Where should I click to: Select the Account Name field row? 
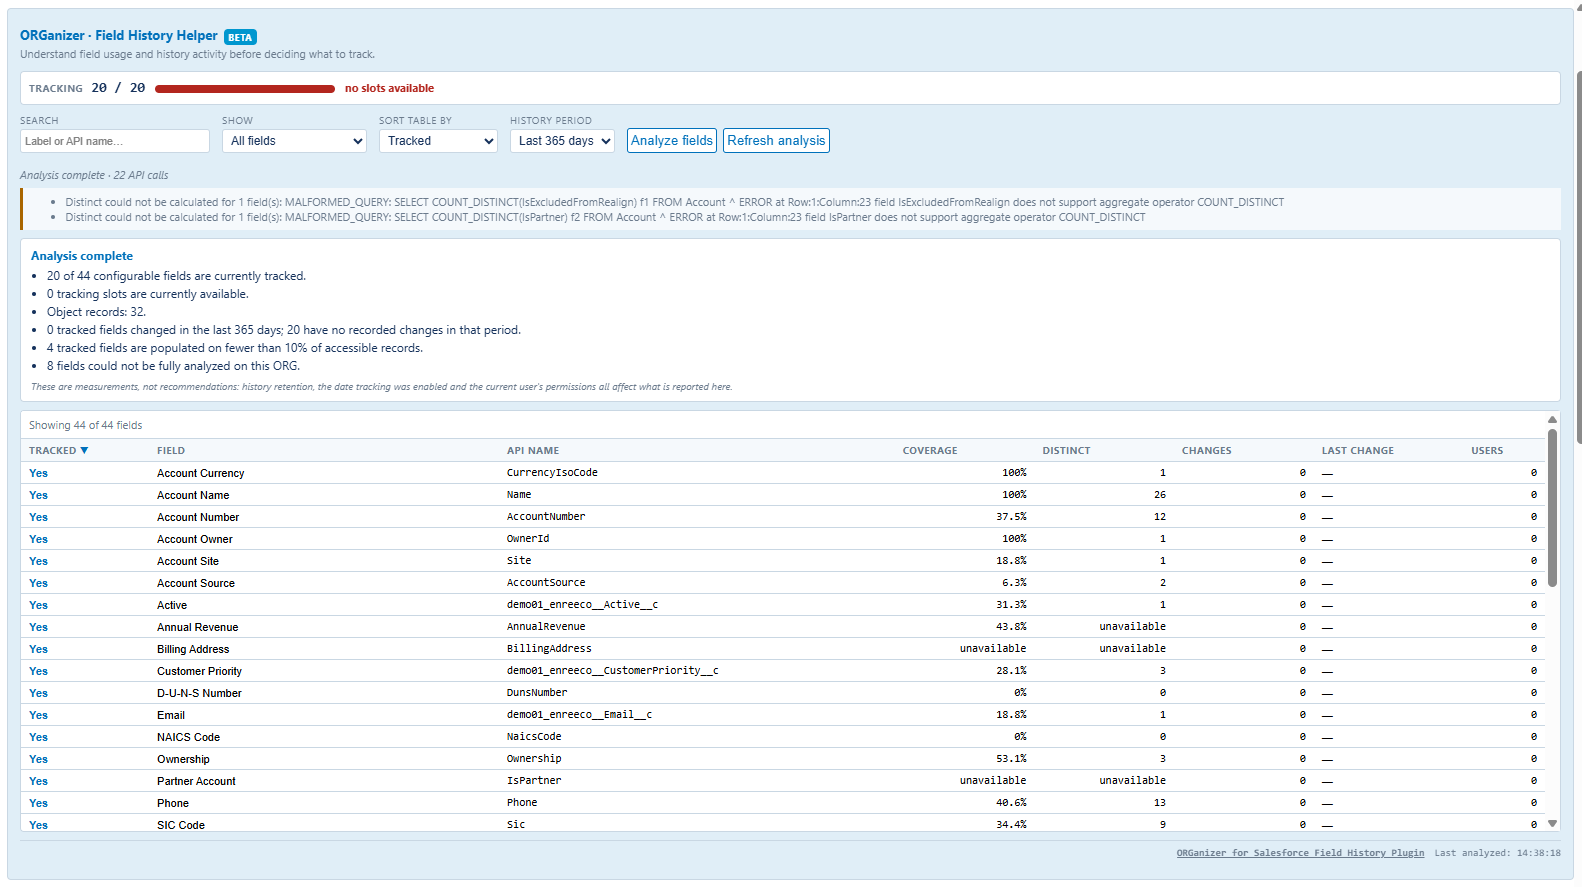[782, 495]
